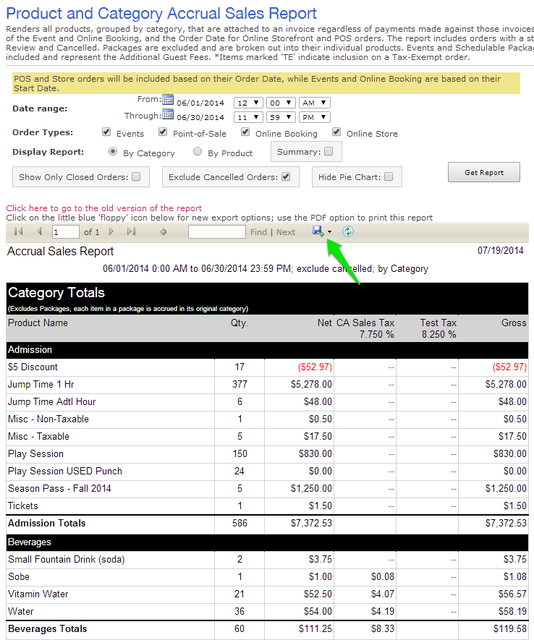Go to first page of report
Screen dimensions: 534x640
(18, 231)
